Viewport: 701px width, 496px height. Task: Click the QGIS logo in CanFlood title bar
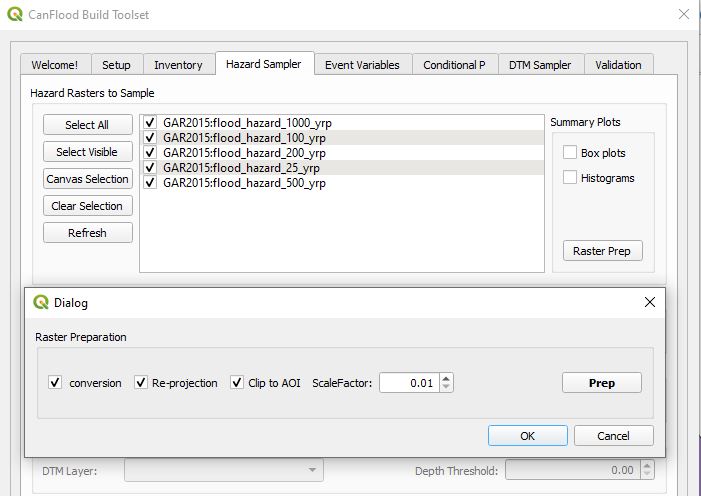[x=15, y=14]
